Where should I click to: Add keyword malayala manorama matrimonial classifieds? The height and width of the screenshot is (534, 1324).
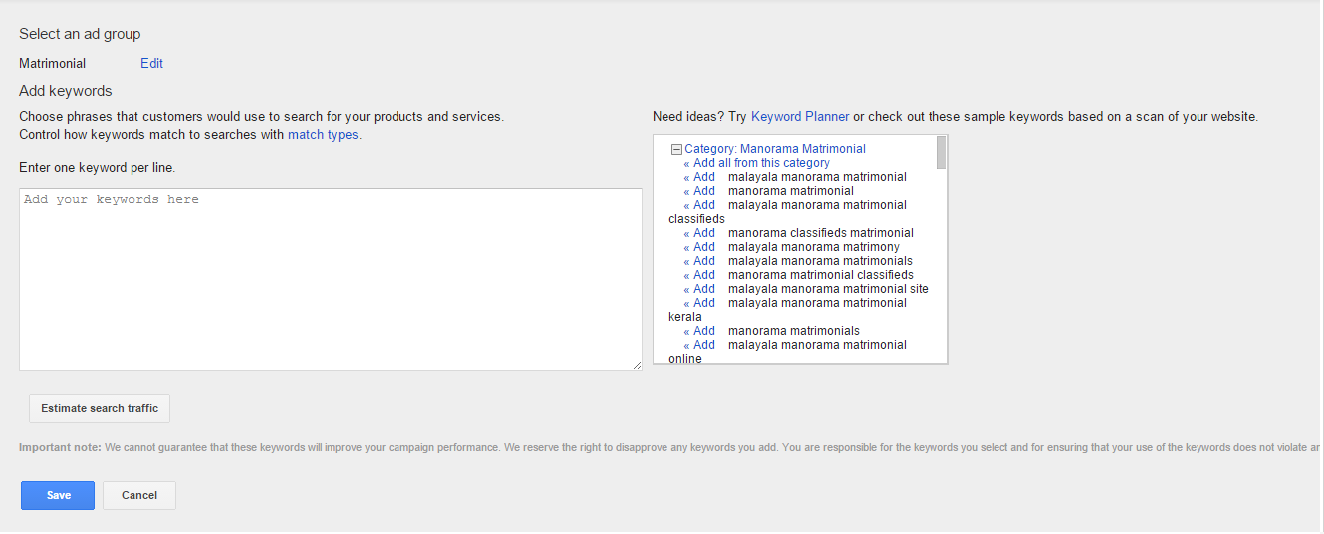699,205
